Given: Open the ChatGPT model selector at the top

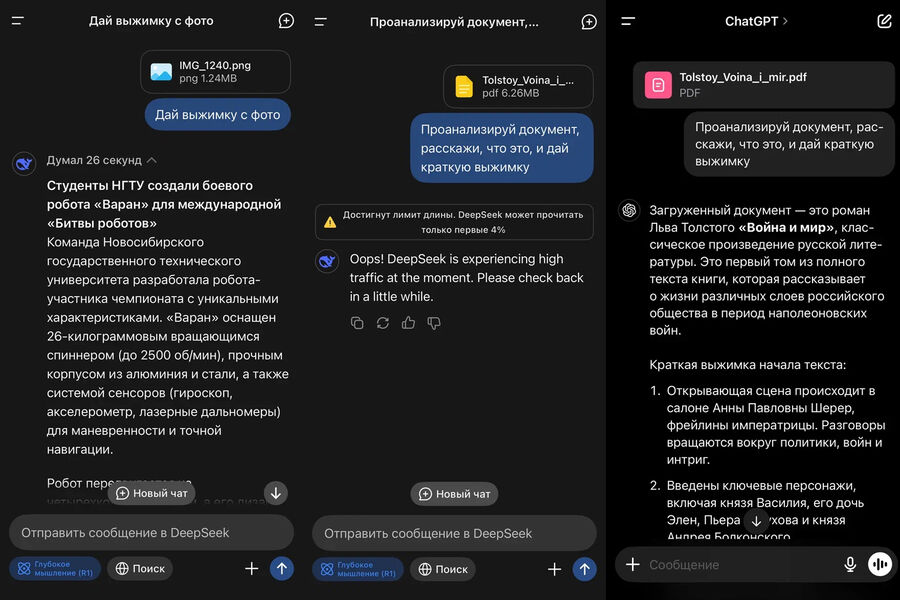Looking at the screenshot, I should click(756, 21).
